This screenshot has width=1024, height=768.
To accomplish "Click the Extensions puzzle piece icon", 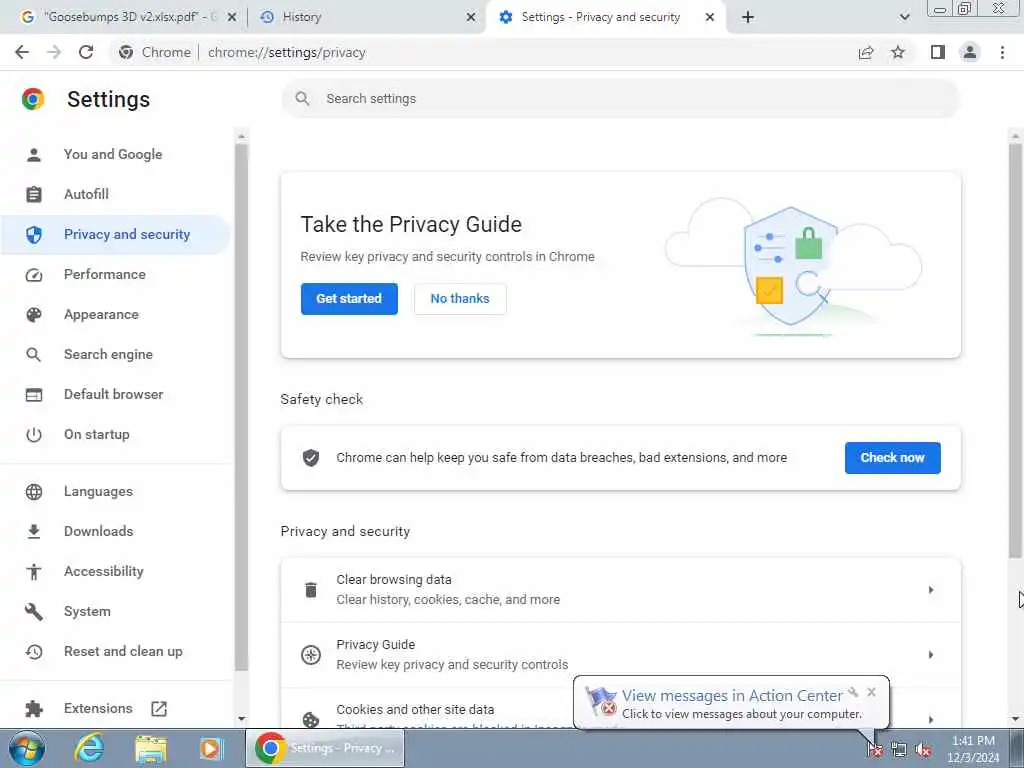I will pos(34,709).
